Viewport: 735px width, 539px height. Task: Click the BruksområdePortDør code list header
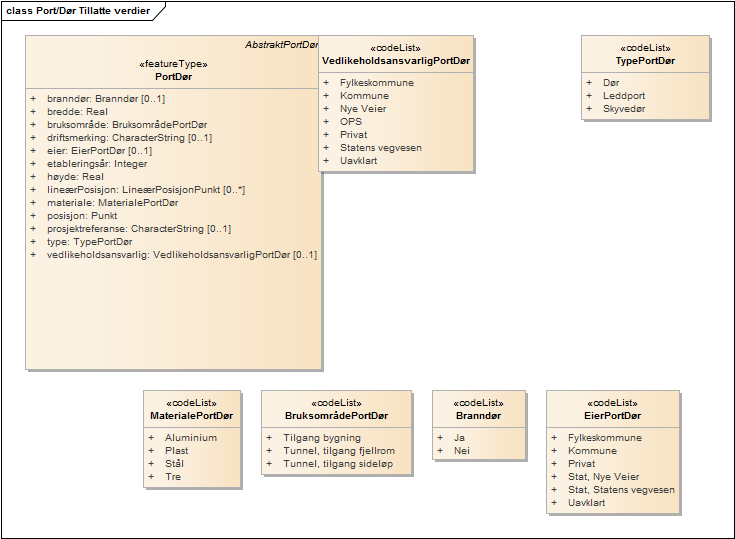(x=336, y=415)
